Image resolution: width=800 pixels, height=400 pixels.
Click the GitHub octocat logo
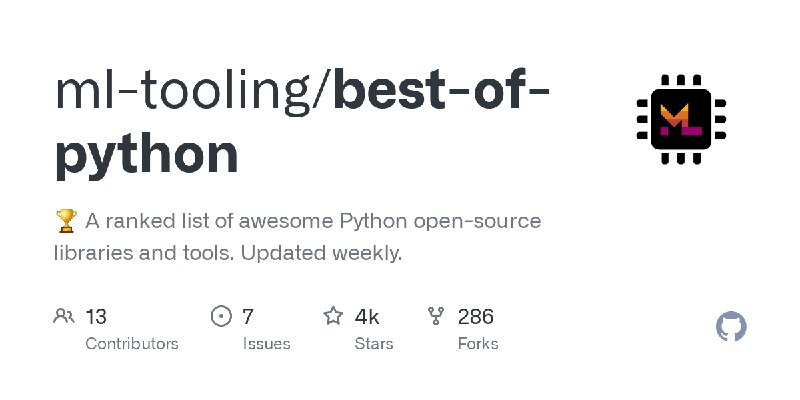pos(731,327)
